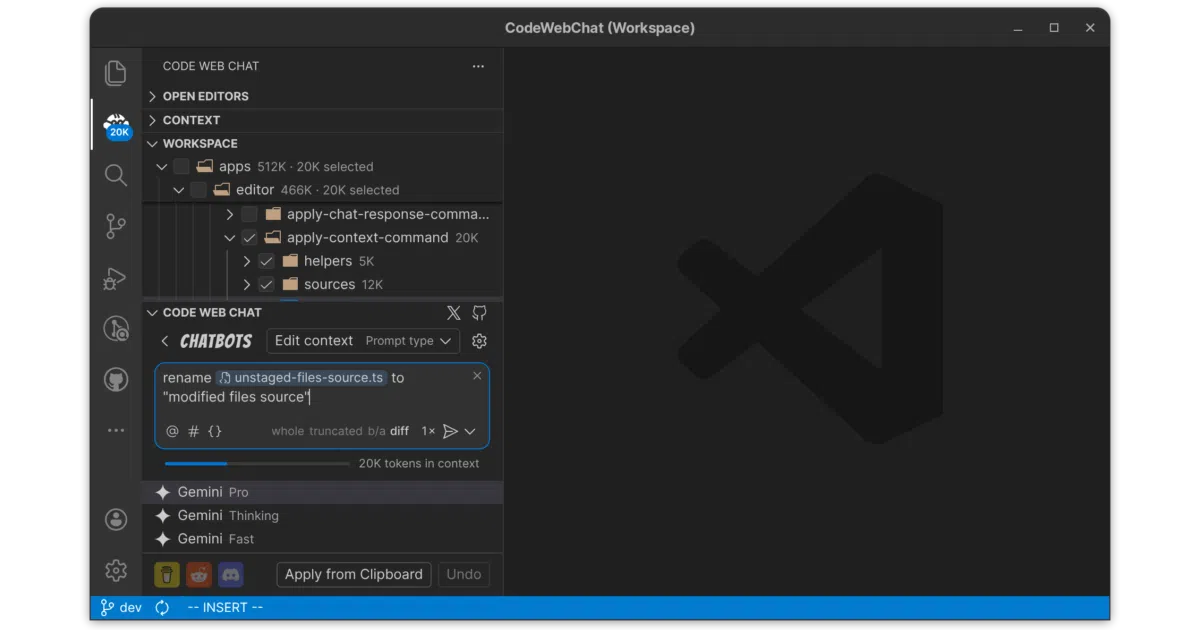This screenshot has height=630, width=1200.
Task: Insert curly braces variable in prompt
Action: coord(215,431)
